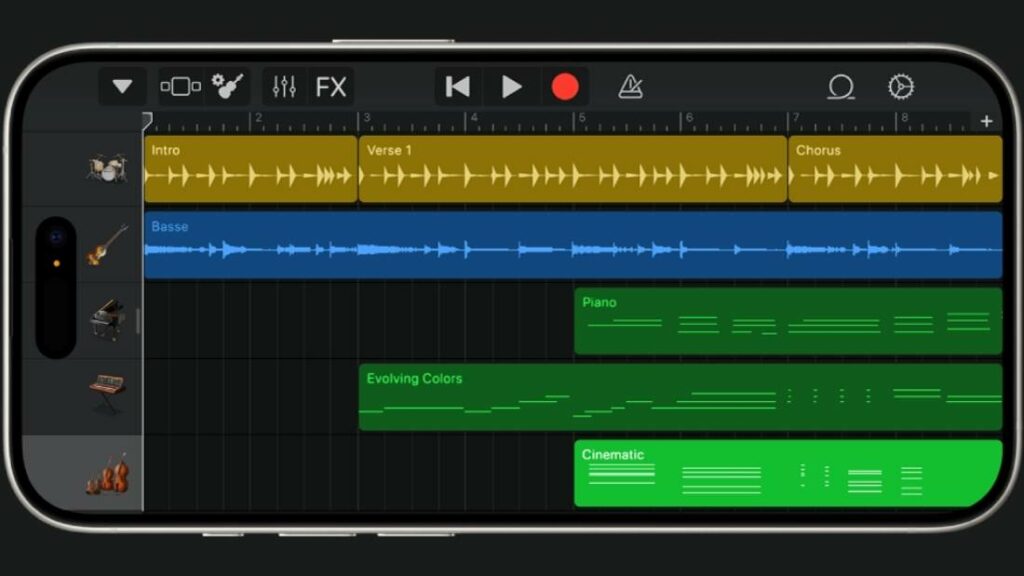Select the string ensemble track icon
The height and width of the screenshot is (576, 1024).
[106, 473]
